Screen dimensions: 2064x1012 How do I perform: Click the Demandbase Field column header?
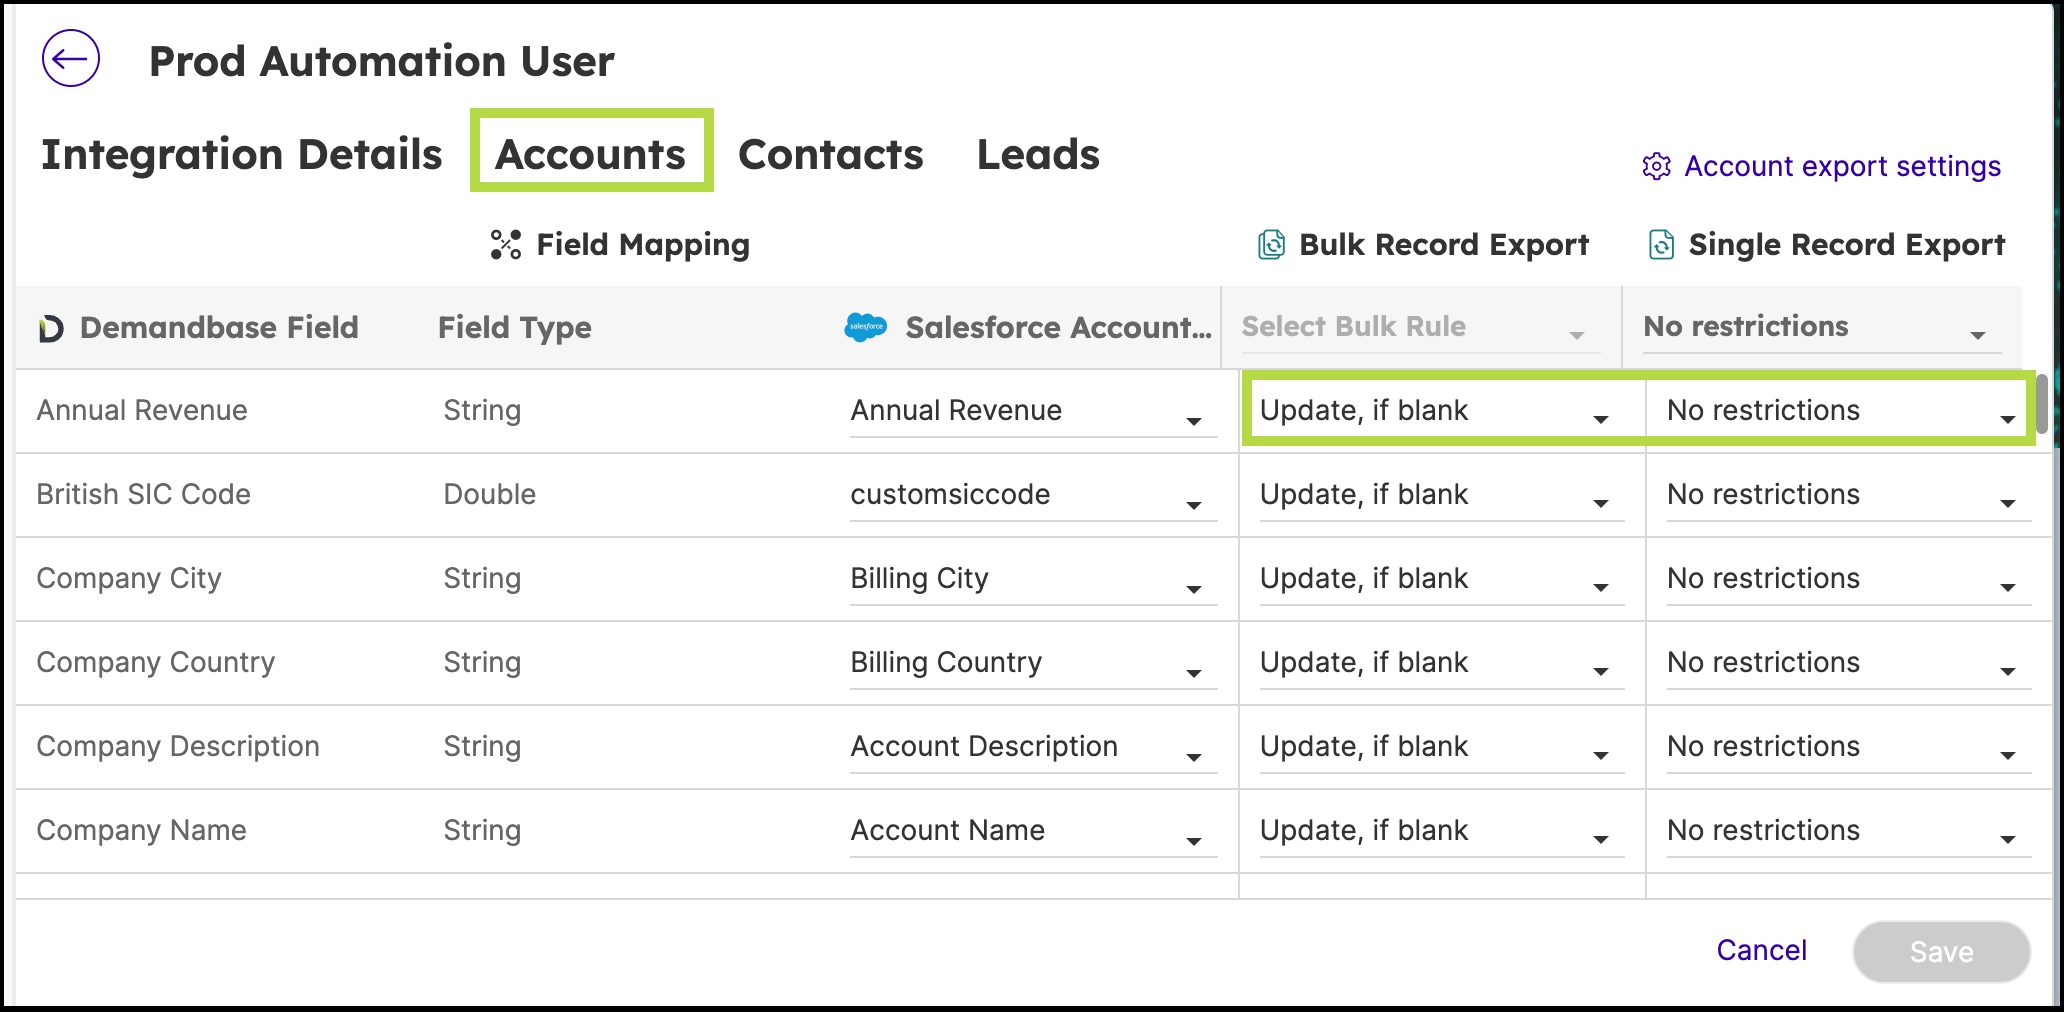tap(218, 328)
